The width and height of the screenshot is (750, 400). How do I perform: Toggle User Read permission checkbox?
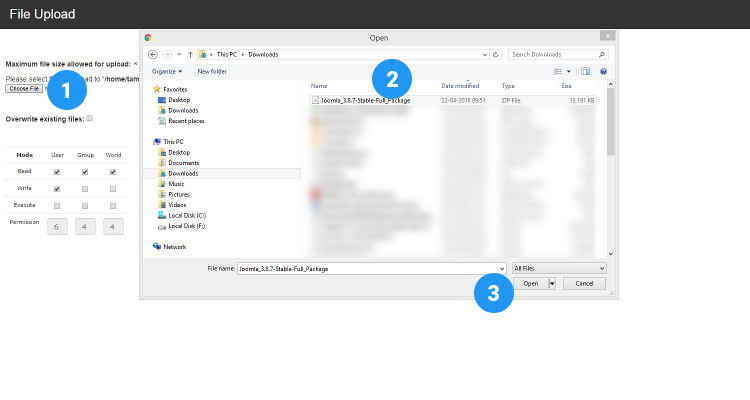click(57, 172)
